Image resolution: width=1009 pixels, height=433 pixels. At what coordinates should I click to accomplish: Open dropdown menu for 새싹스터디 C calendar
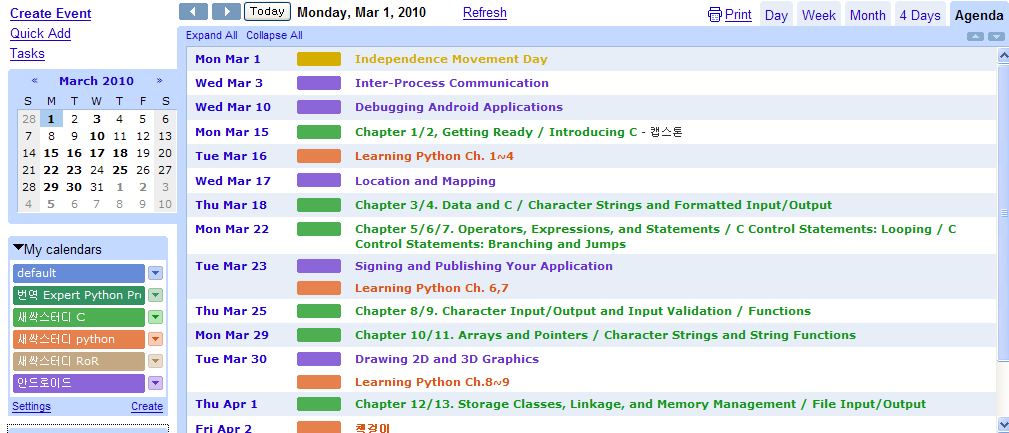(156, 317)
